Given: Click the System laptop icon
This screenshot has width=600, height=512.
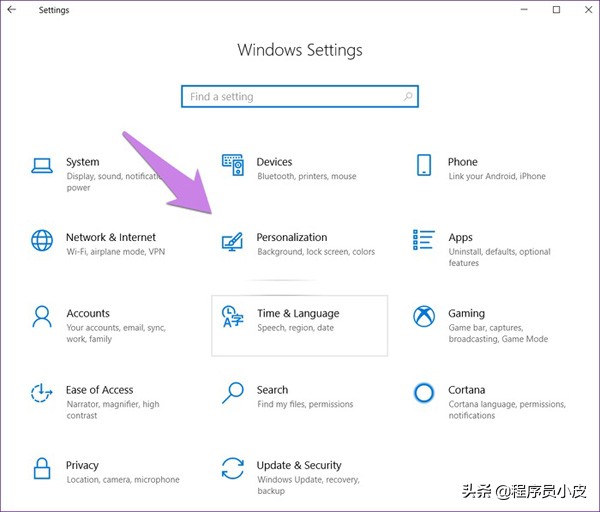Looking at the screenshot, I should pos(42,166).
